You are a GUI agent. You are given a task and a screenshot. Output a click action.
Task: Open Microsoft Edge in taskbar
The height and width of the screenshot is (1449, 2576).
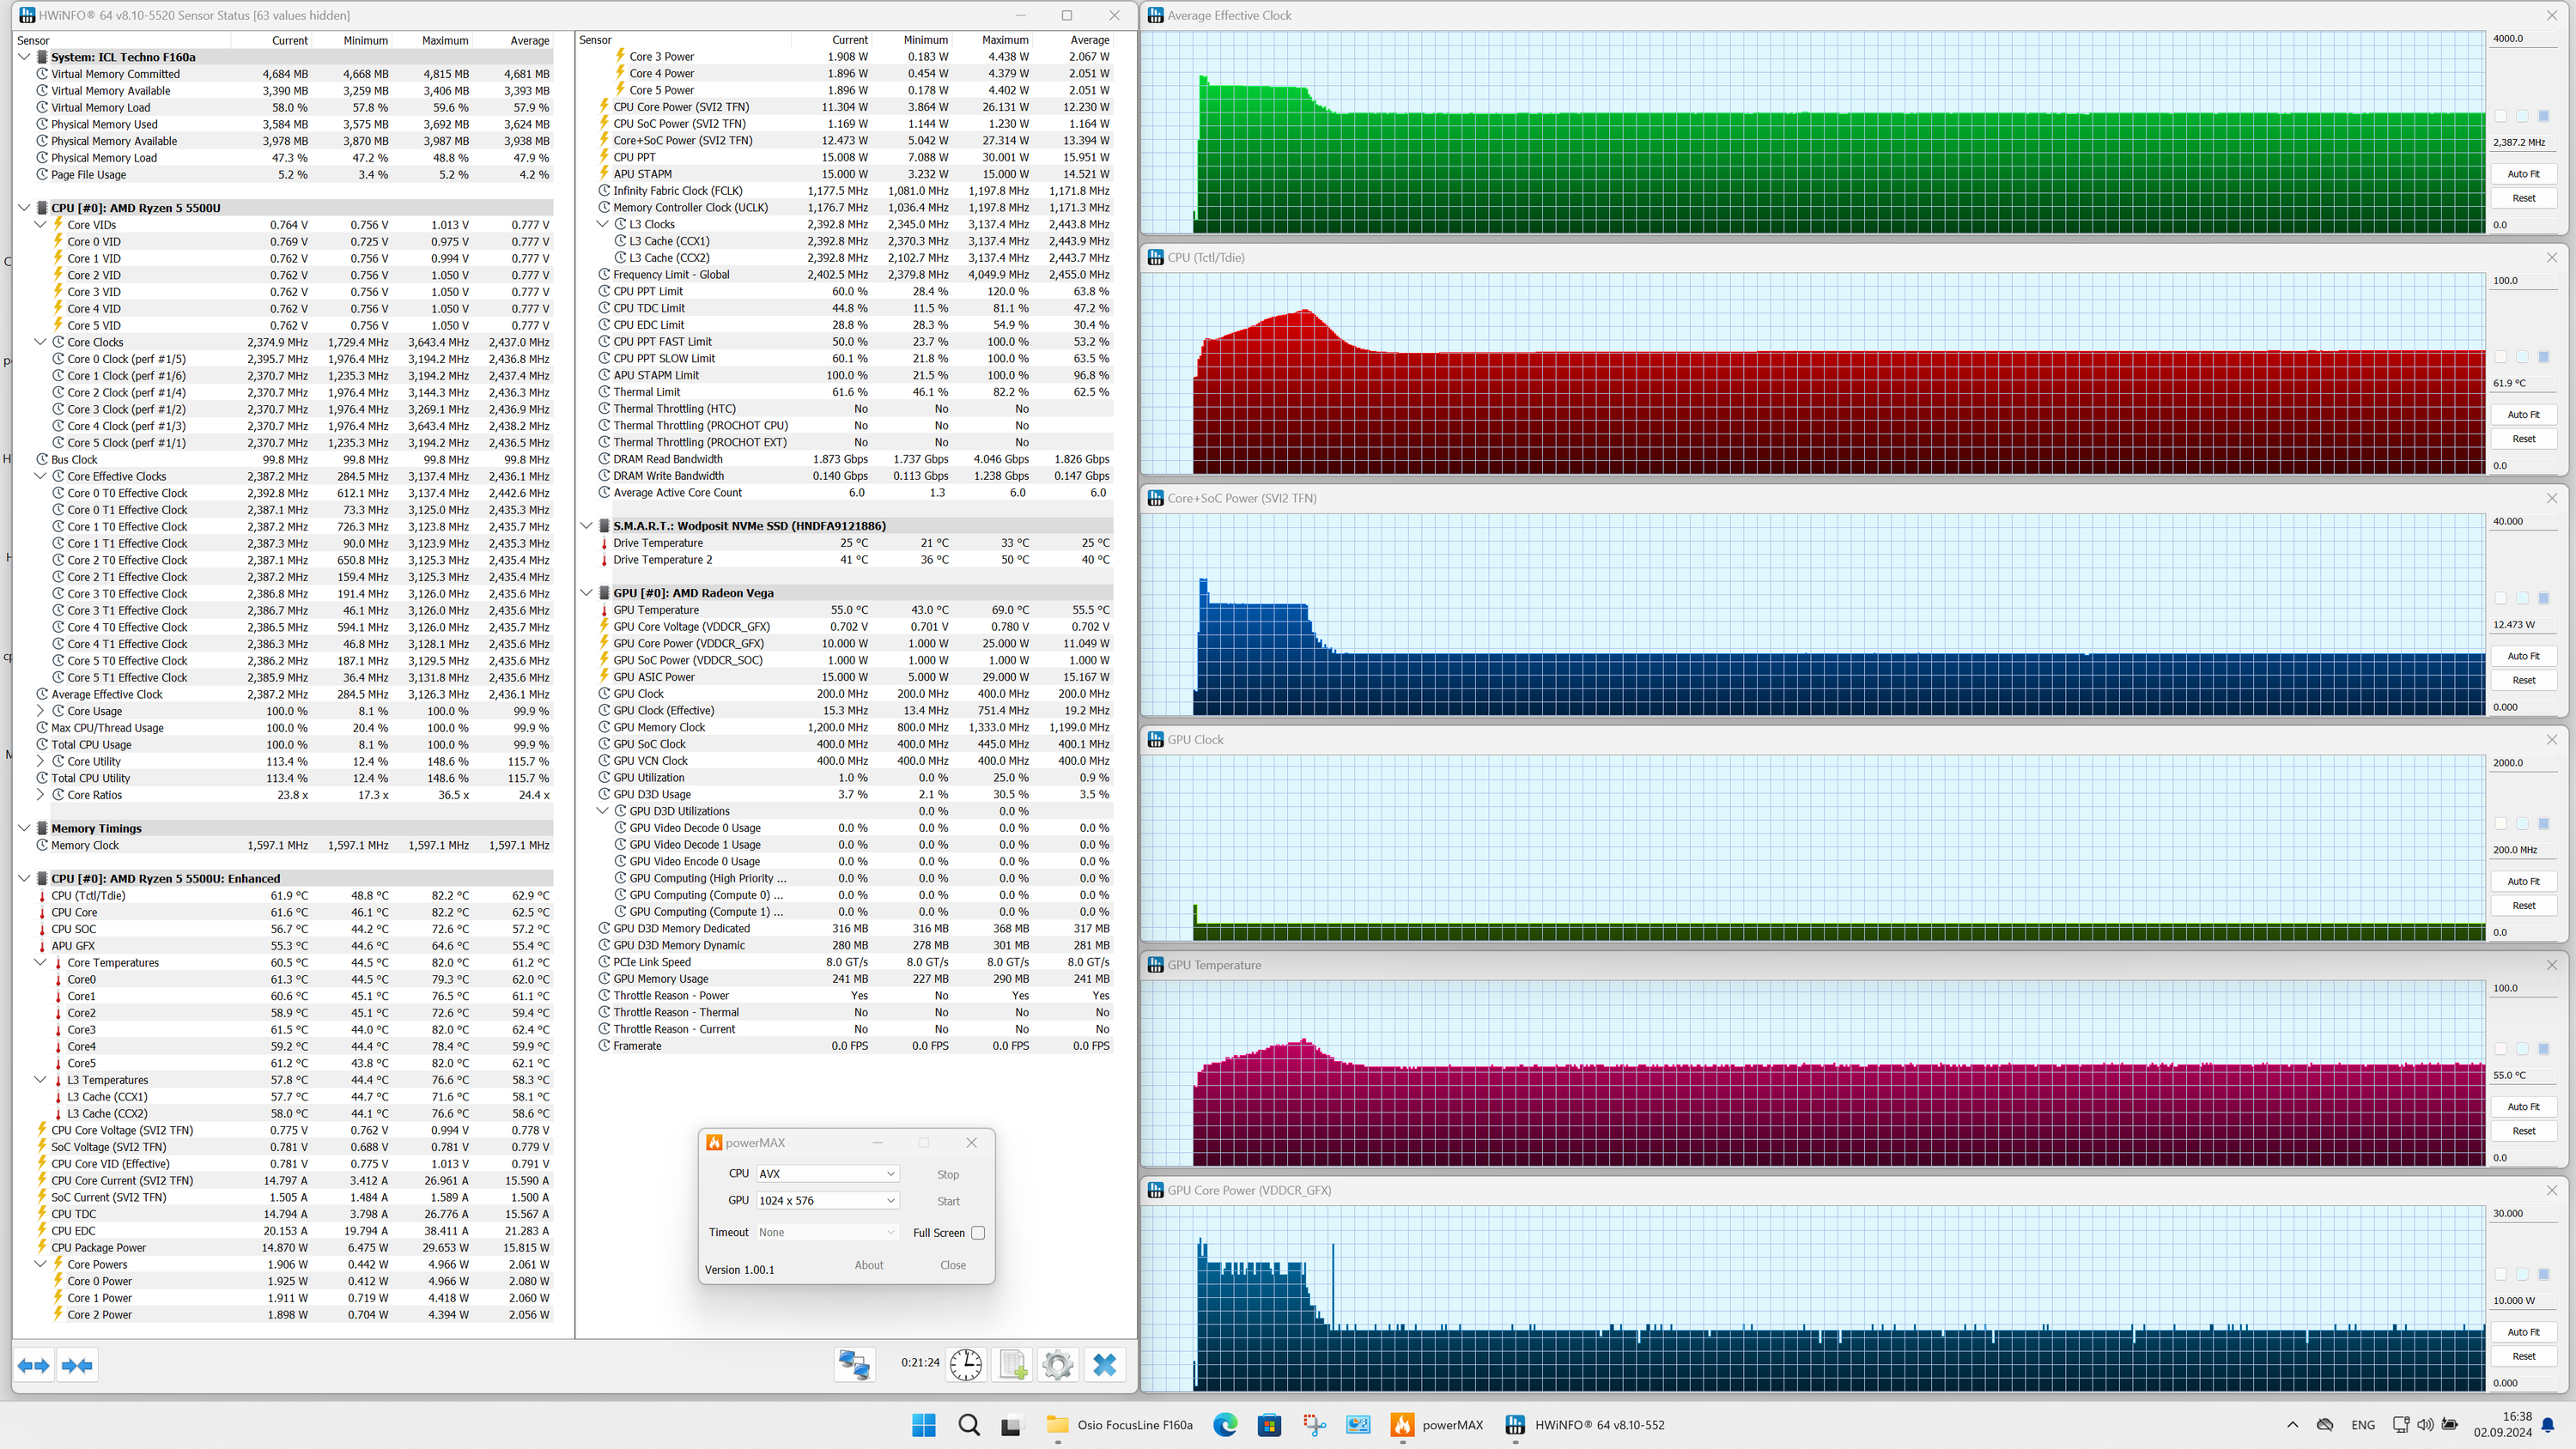pyautogui.click(x=1225, y=1425)
